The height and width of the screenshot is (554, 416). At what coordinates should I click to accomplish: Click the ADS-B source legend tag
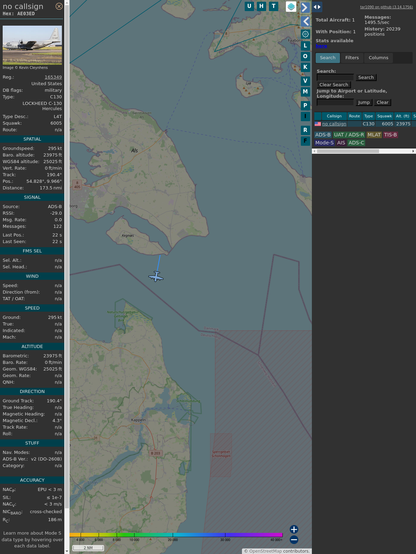(x=323, y=135)
